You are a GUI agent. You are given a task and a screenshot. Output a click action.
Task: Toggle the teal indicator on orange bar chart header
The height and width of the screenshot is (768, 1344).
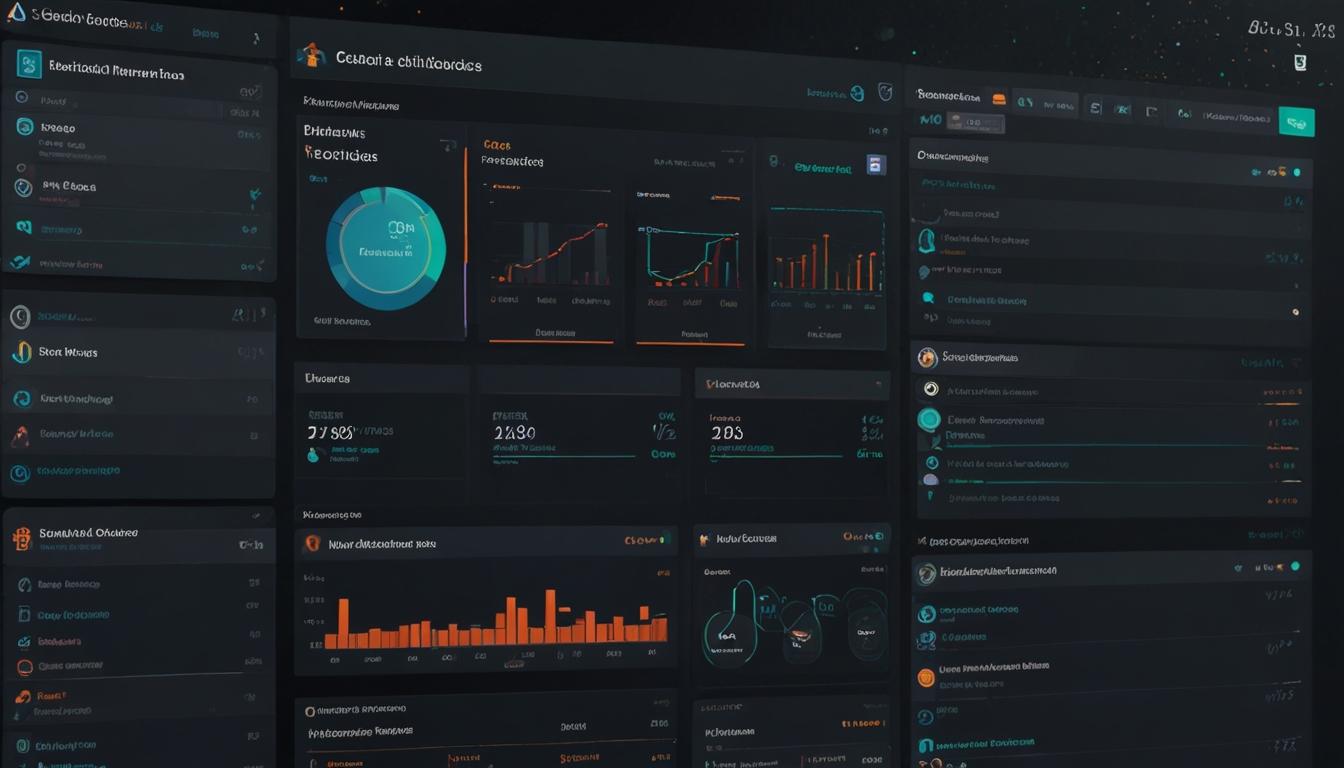coord(662,540)
